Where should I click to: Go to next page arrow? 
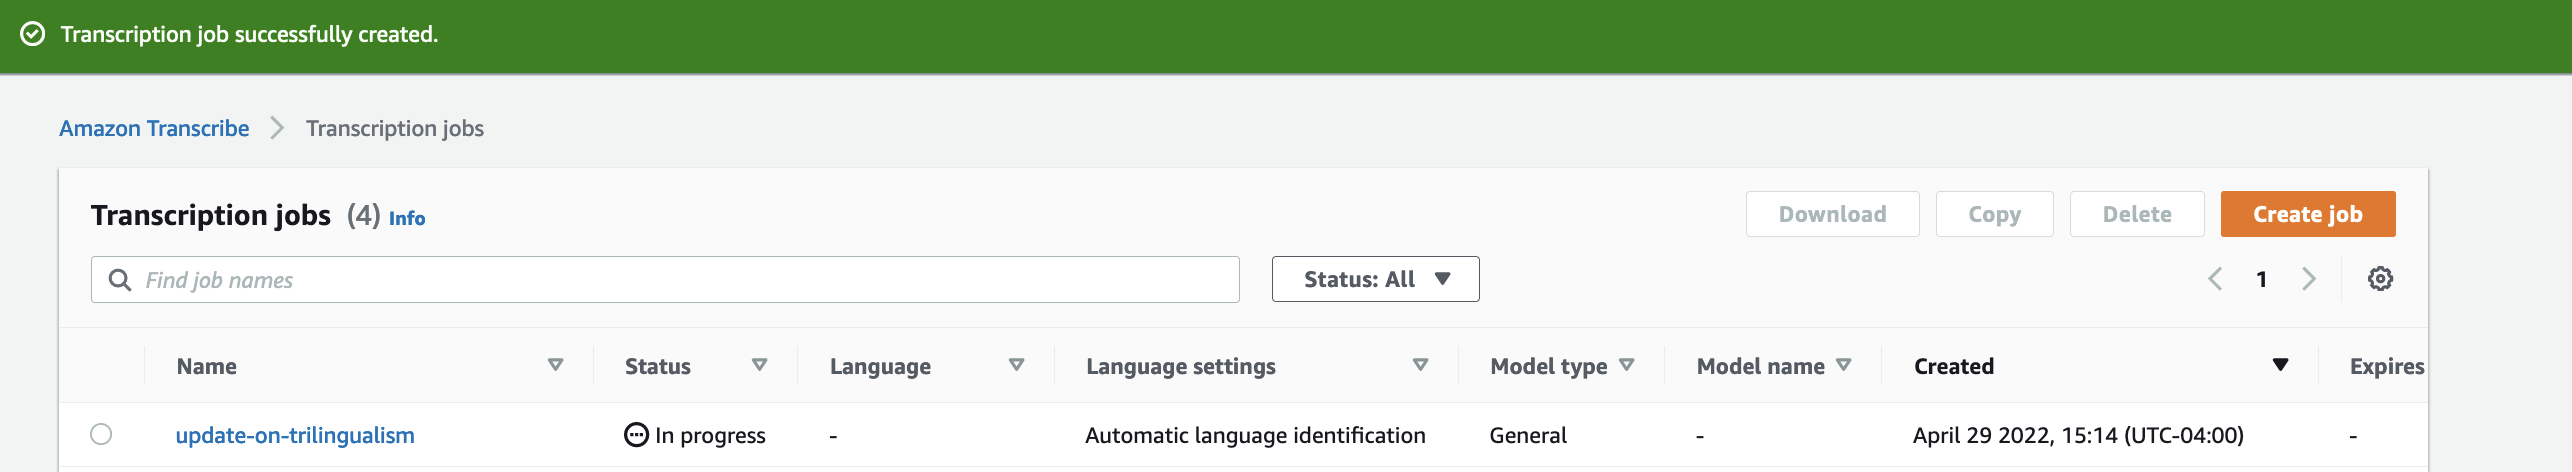pyautogui.click(x=2308, y=279)
